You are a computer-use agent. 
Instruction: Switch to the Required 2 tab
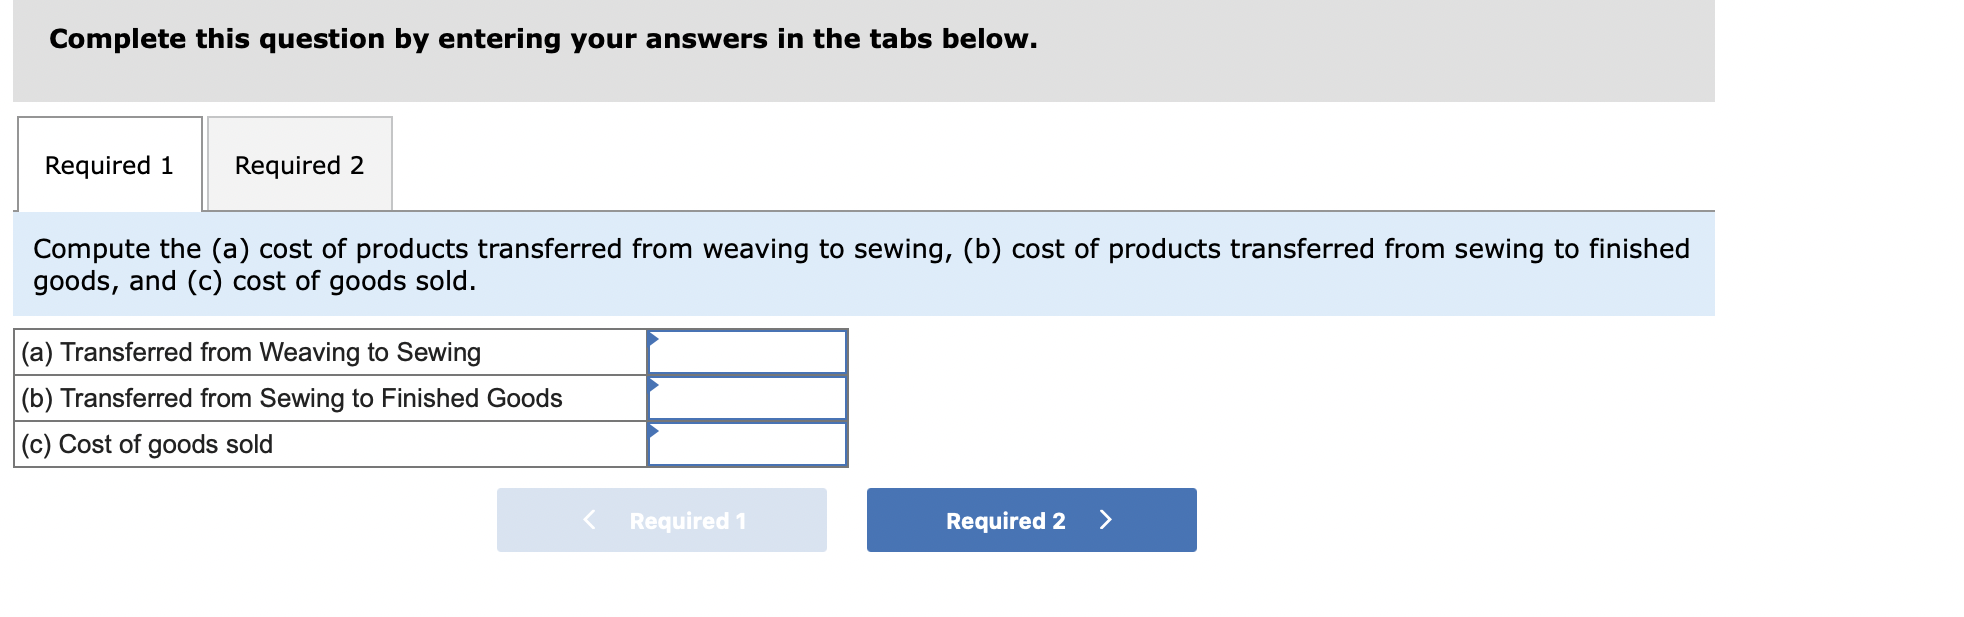[x=299, y=164]
